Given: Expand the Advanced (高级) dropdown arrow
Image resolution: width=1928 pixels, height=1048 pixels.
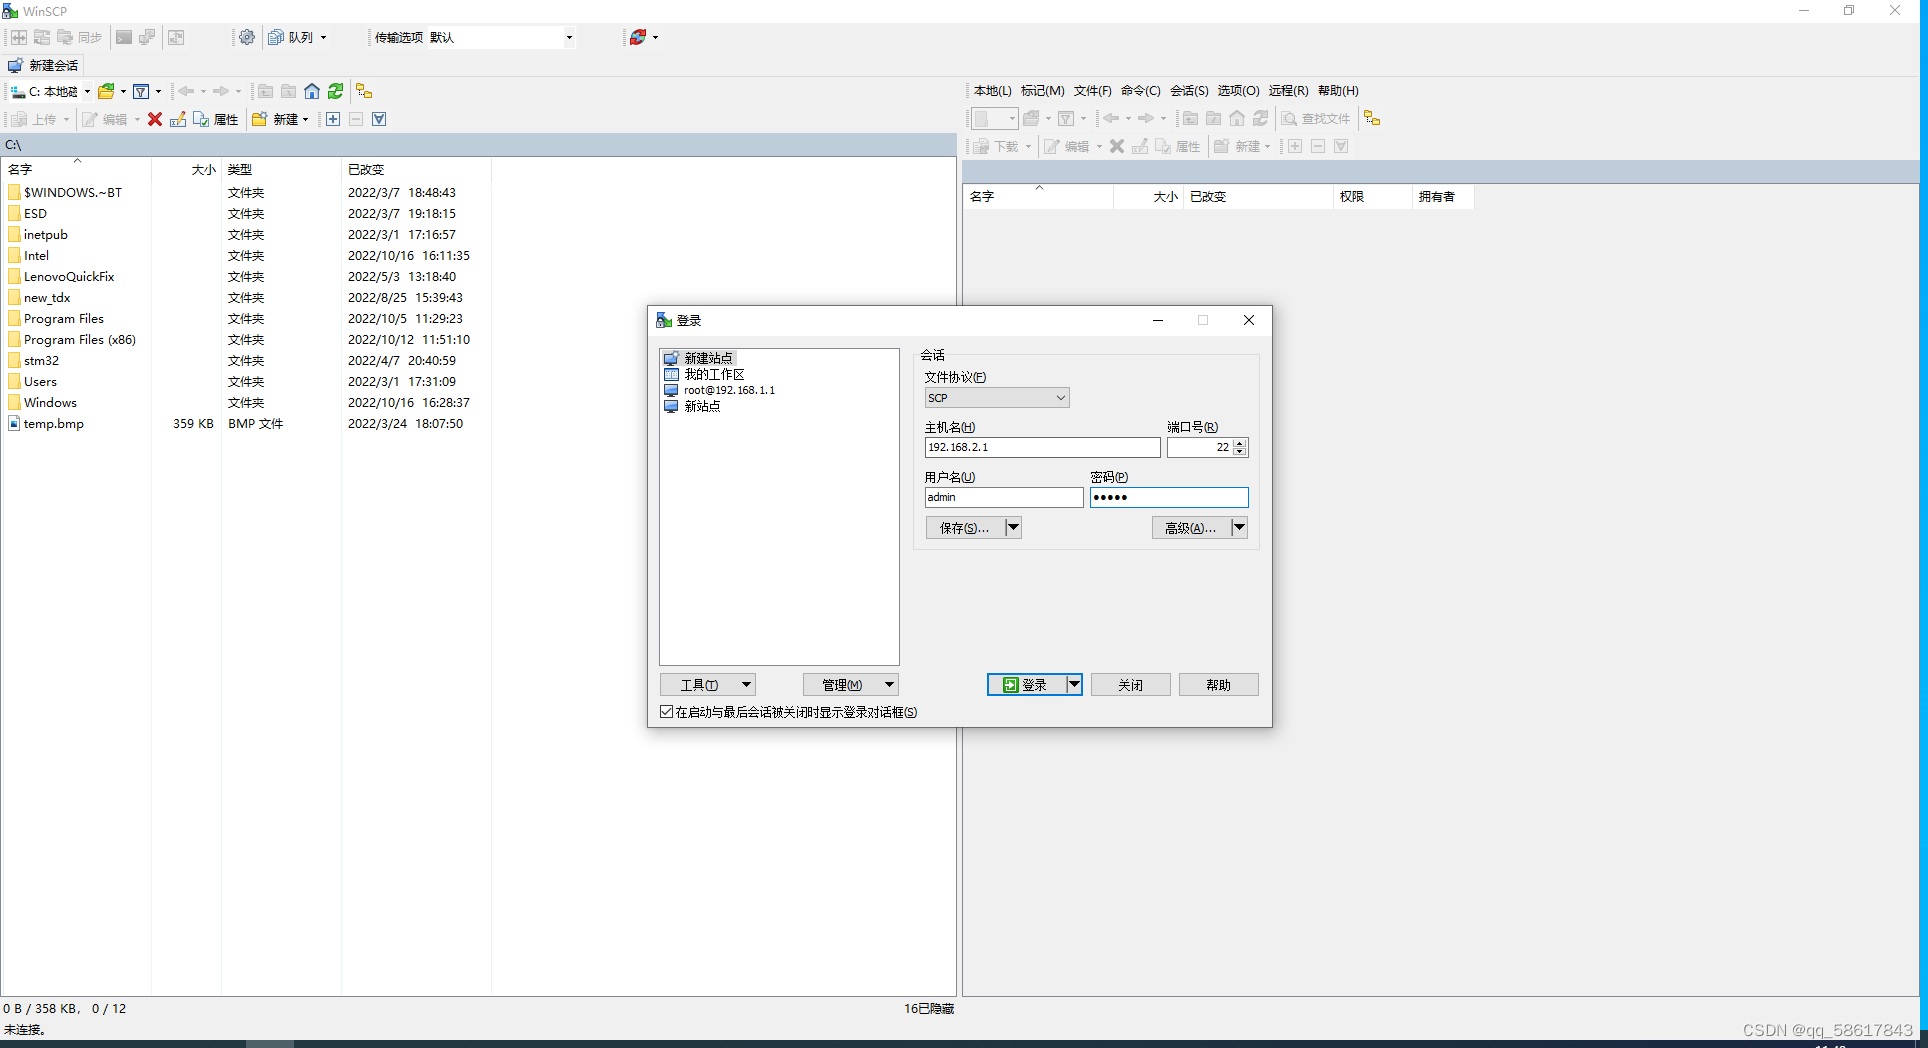Looking at the screenshot, I should [1239, 527].
